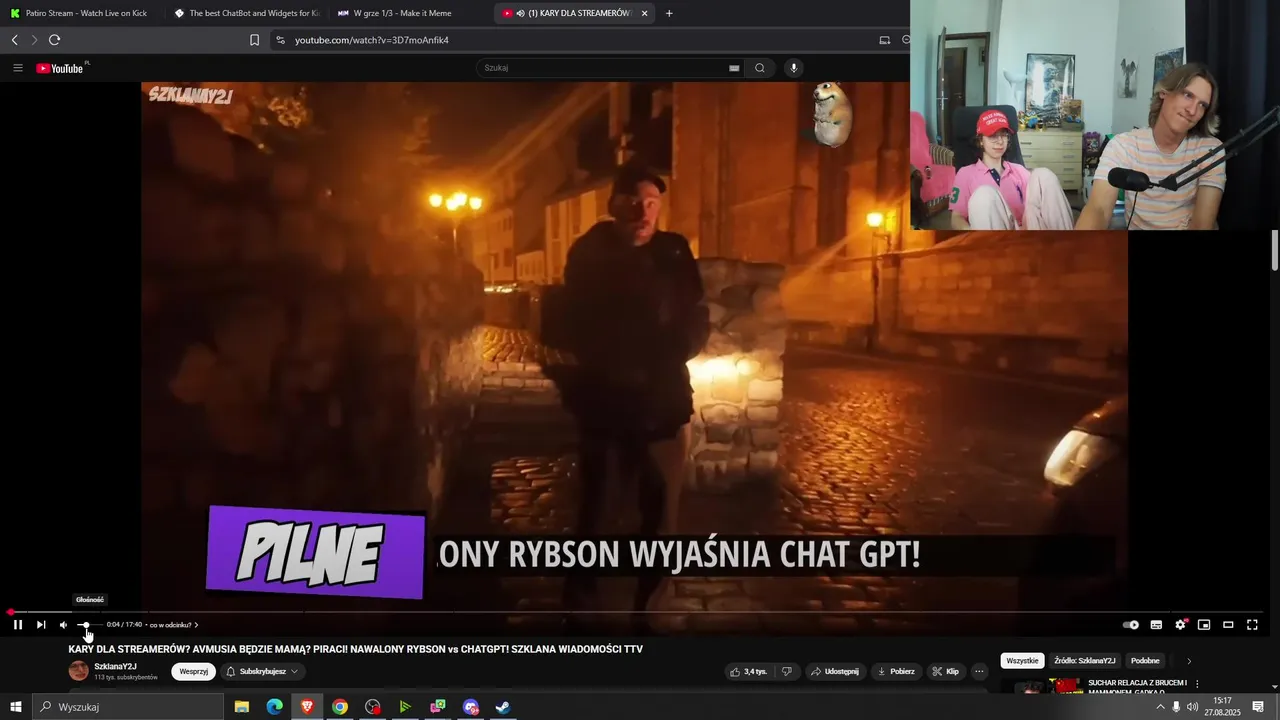Open options for SUCHAR RELACJA video
This screenshot has width=1280, height=720.
1197,684
